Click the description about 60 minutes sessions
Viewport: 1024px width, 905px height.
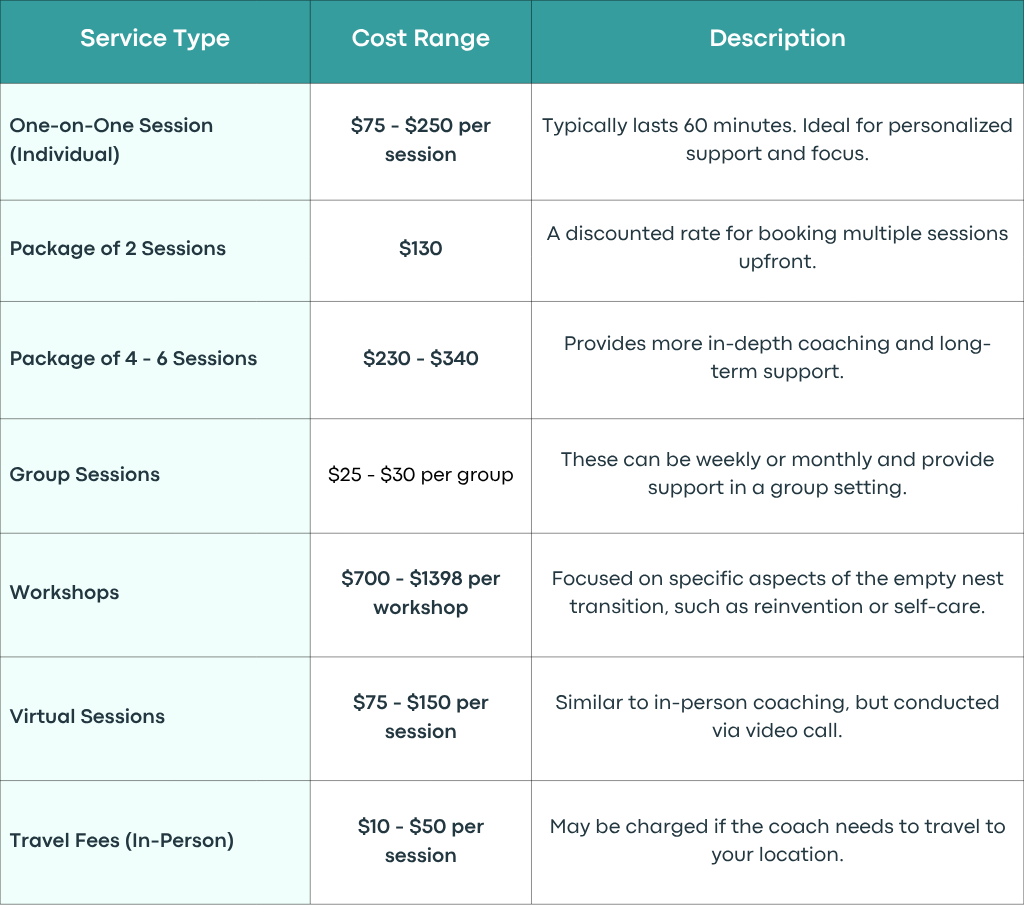click(777, 139)
